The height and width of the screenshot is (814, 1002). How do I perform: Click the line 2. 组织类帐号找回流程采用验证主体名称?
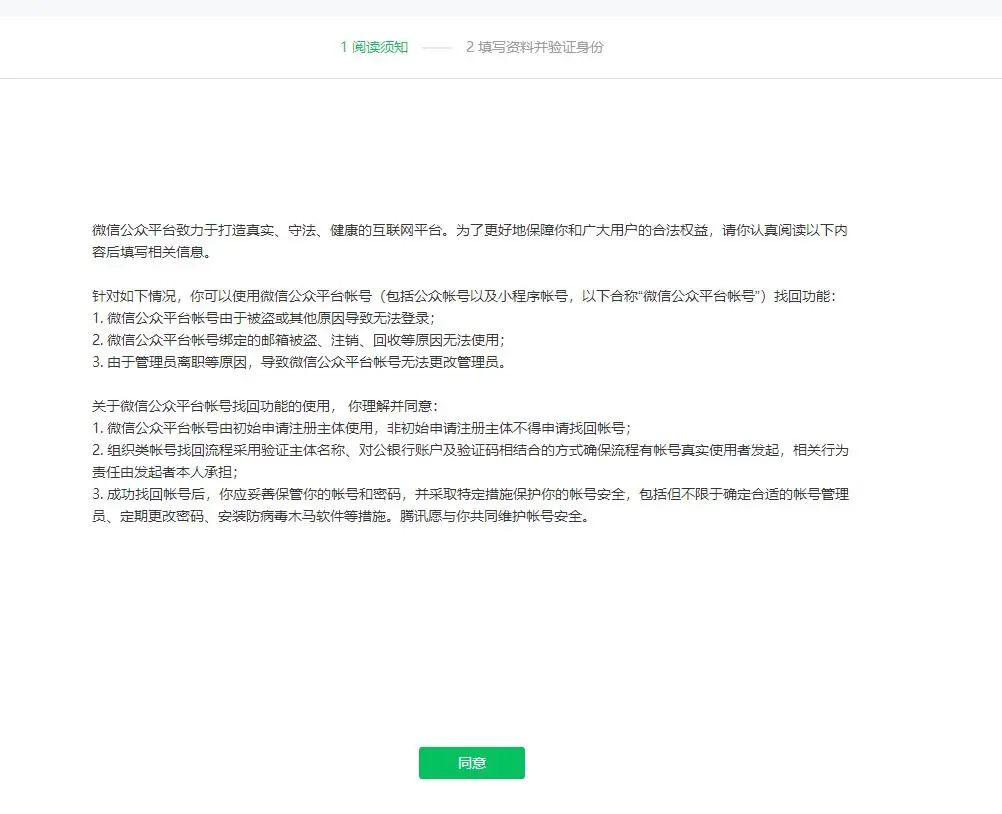tap(470, 450)
